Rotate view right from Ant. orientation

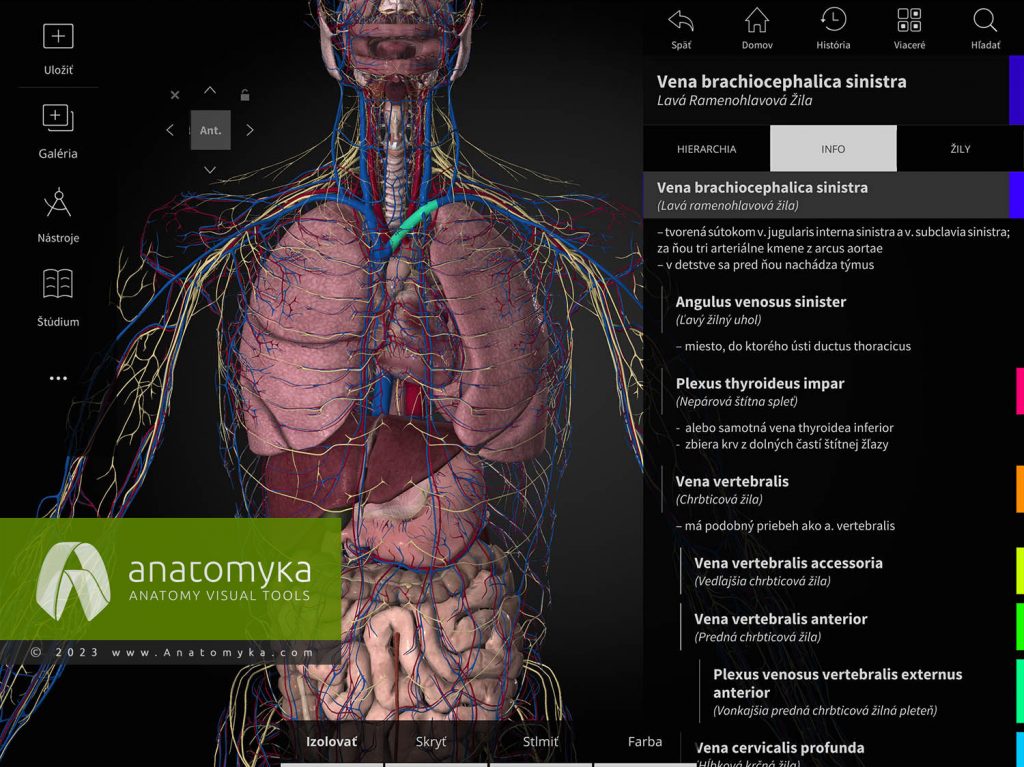(249, 129)
